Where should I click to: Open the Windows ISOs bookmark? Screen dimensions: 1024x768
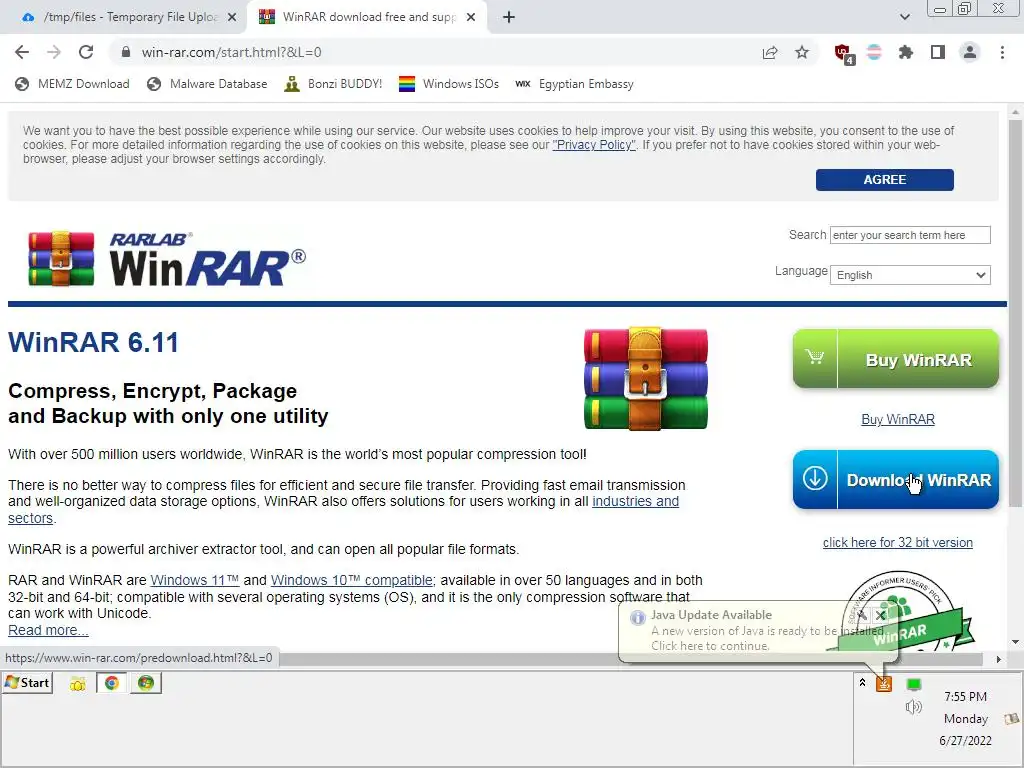(x=449, y=84)
